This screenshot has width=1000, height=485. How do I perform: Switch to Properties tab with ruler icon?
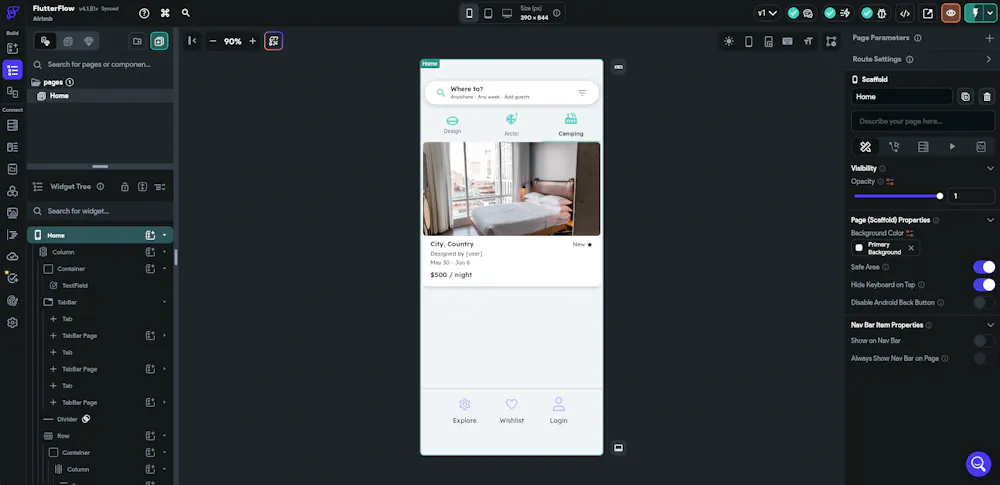click(x=865, y=147)
